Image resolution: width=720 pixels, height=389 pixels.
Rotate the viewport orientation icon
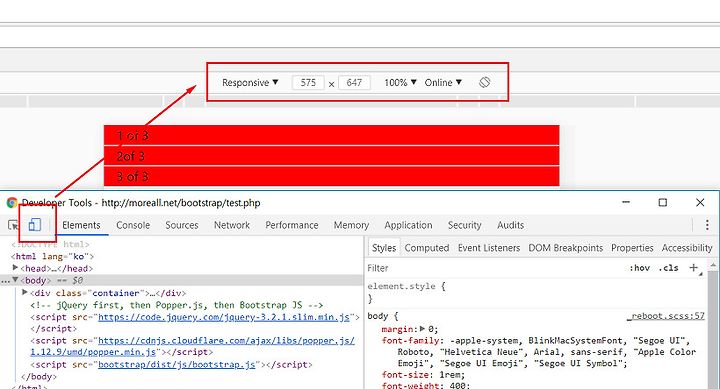tap(484, 82)
